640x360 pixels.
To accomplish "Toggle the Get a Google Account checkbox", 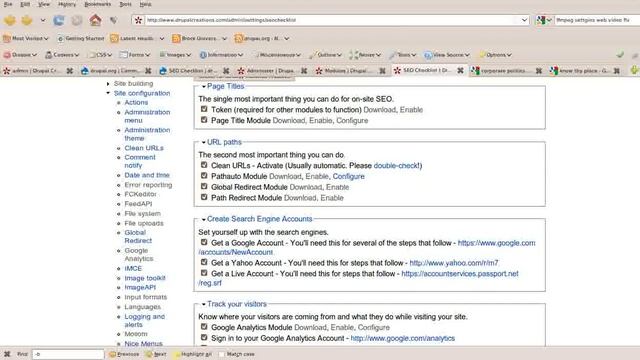I will click(204, 242).
